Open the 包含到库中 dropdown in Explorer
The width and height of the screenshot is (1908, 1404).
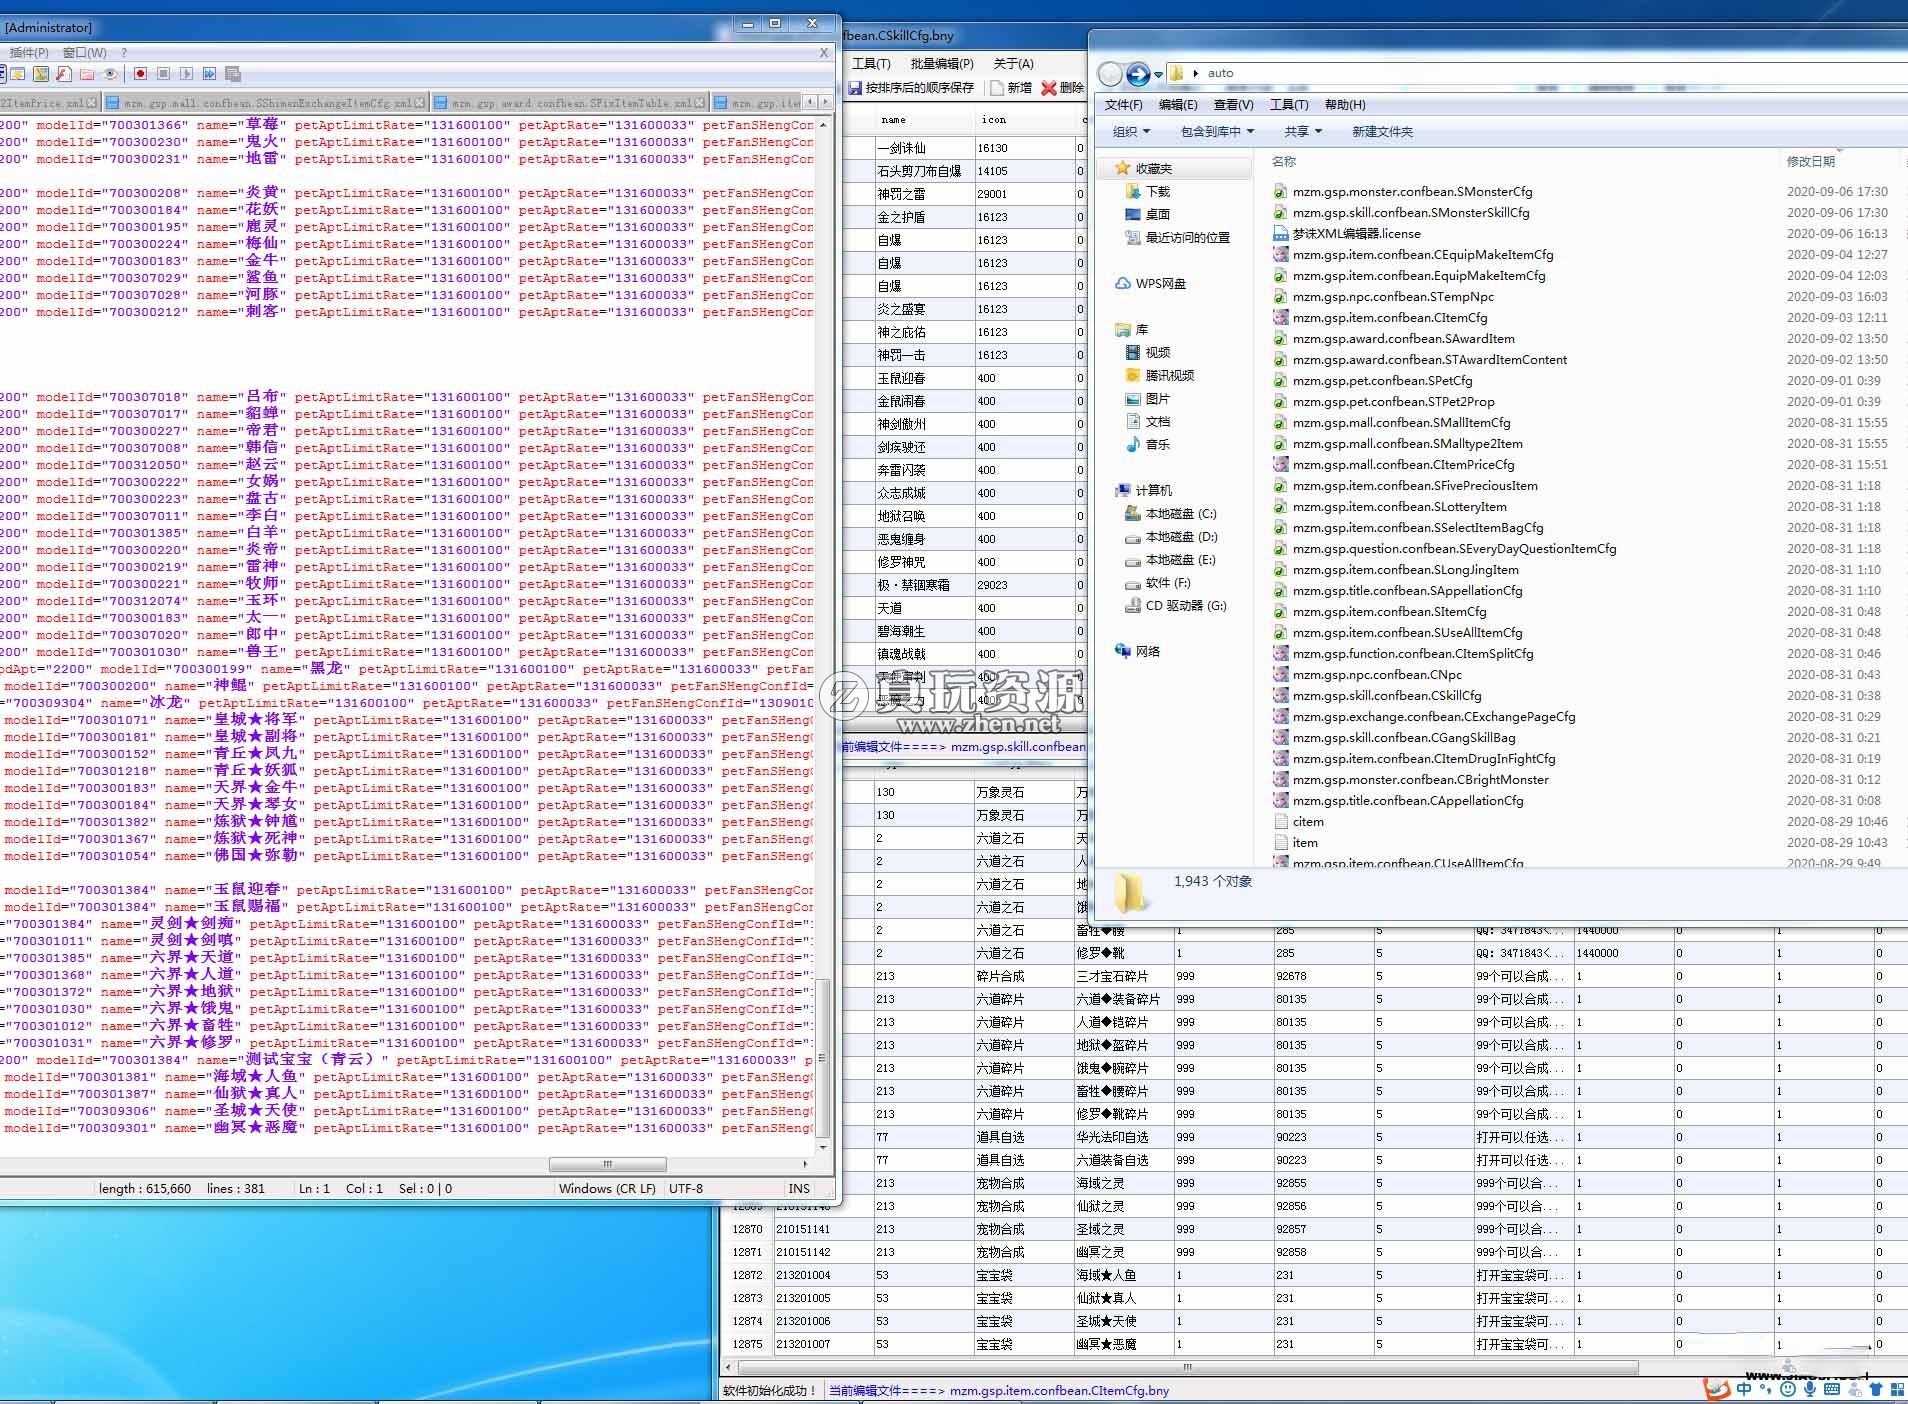tap(1217, 131)
